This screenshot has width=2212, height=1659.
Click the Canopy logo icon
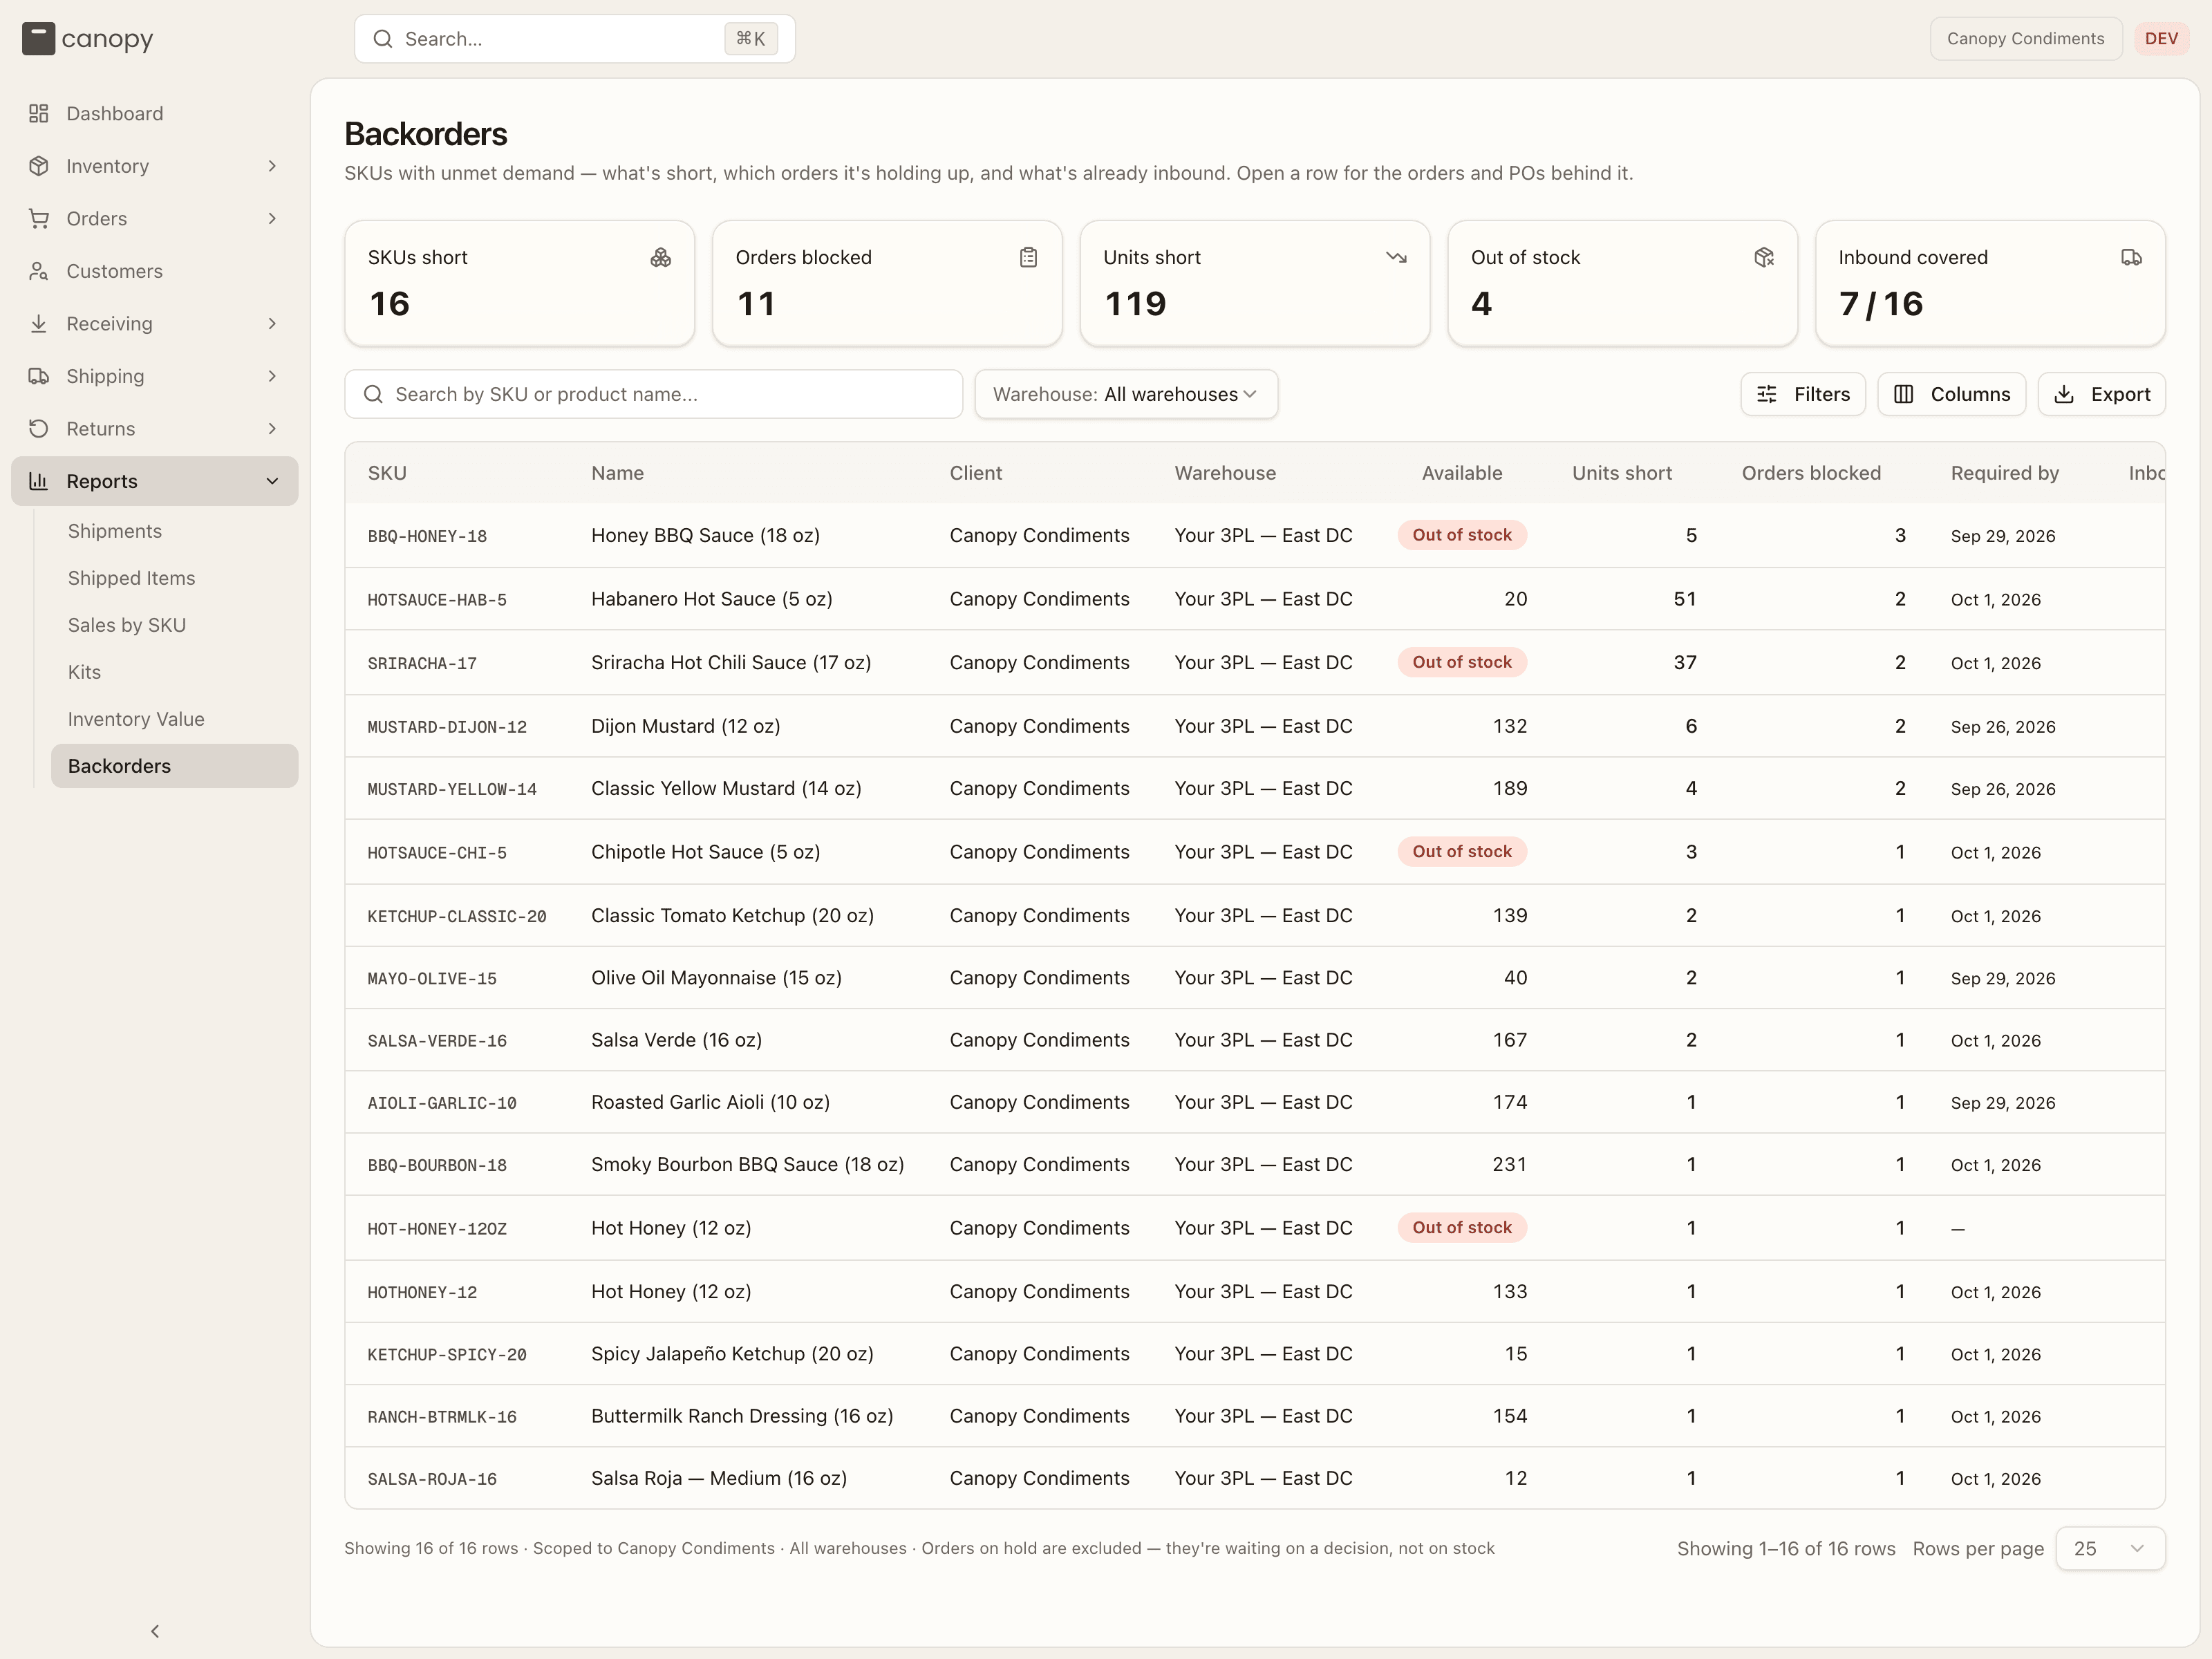tap(38, 39)
